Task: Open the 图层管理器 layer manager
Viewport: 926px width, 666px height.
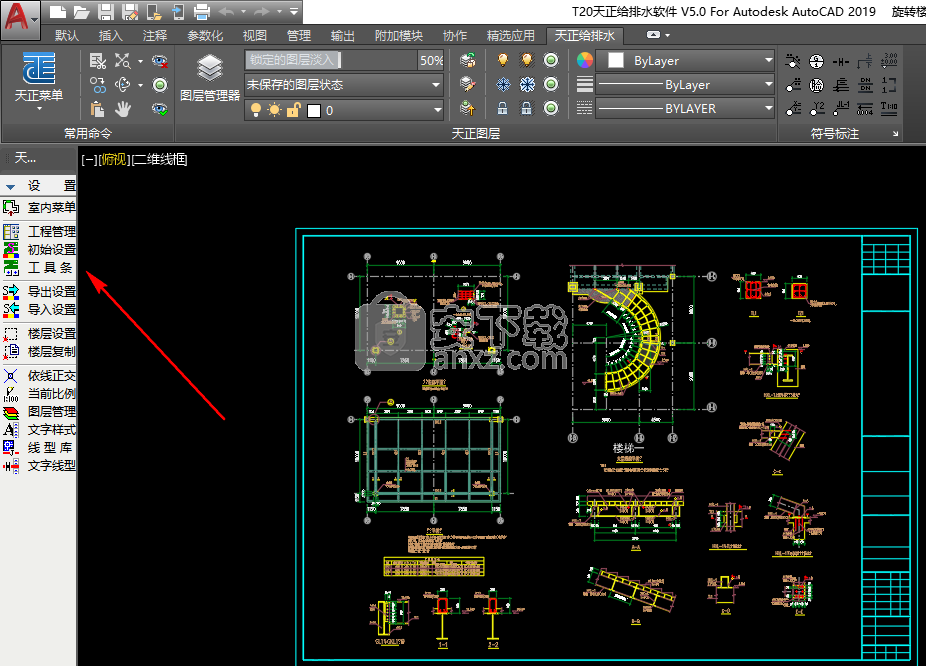Action: (x=209, y=77)
